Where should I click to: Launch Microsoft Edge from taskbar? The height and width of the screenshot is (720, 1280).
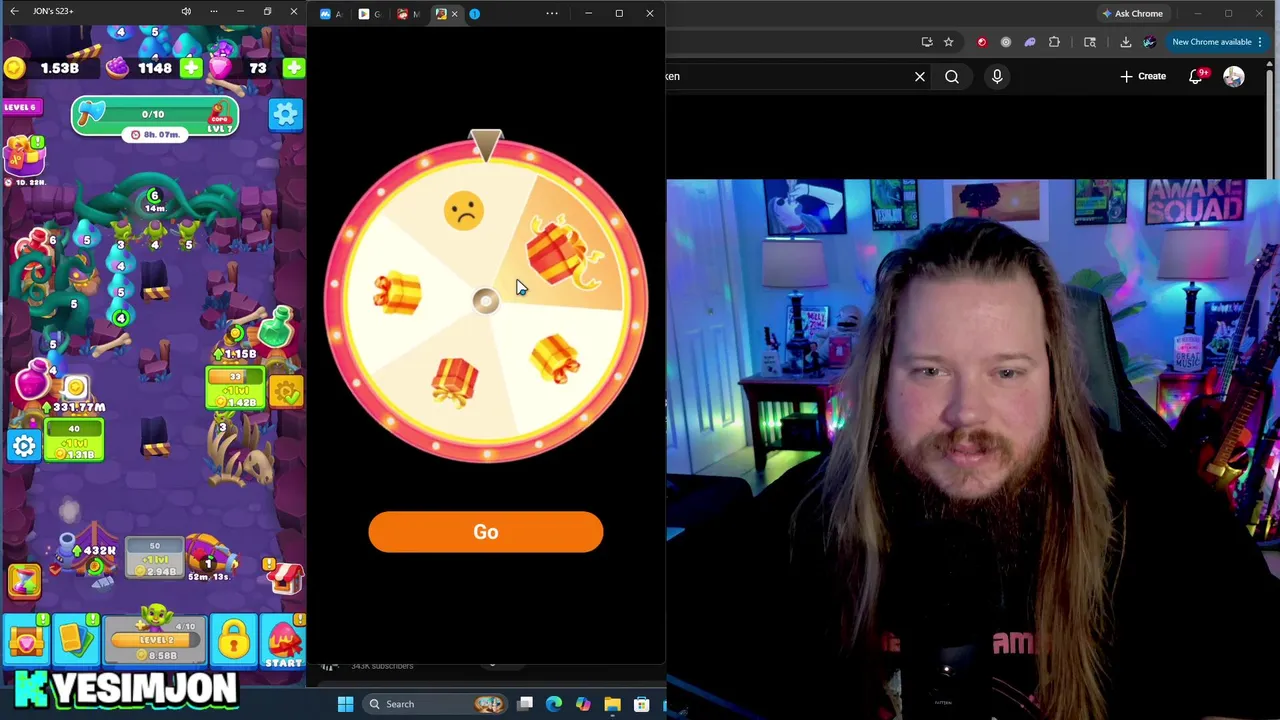(554, 704)
